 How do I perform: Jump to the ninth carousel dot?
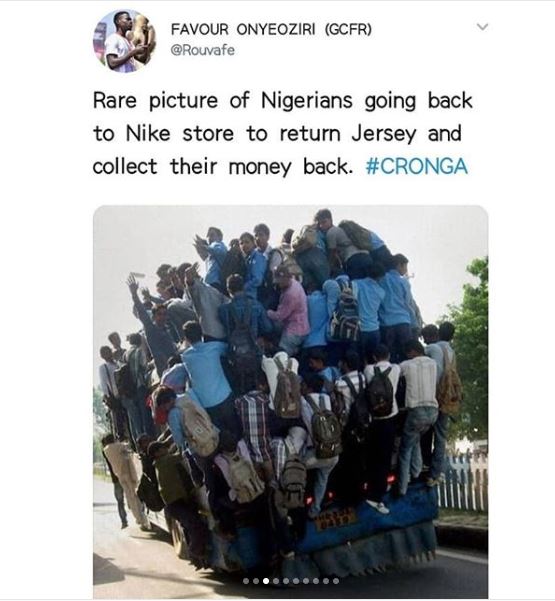326,581
